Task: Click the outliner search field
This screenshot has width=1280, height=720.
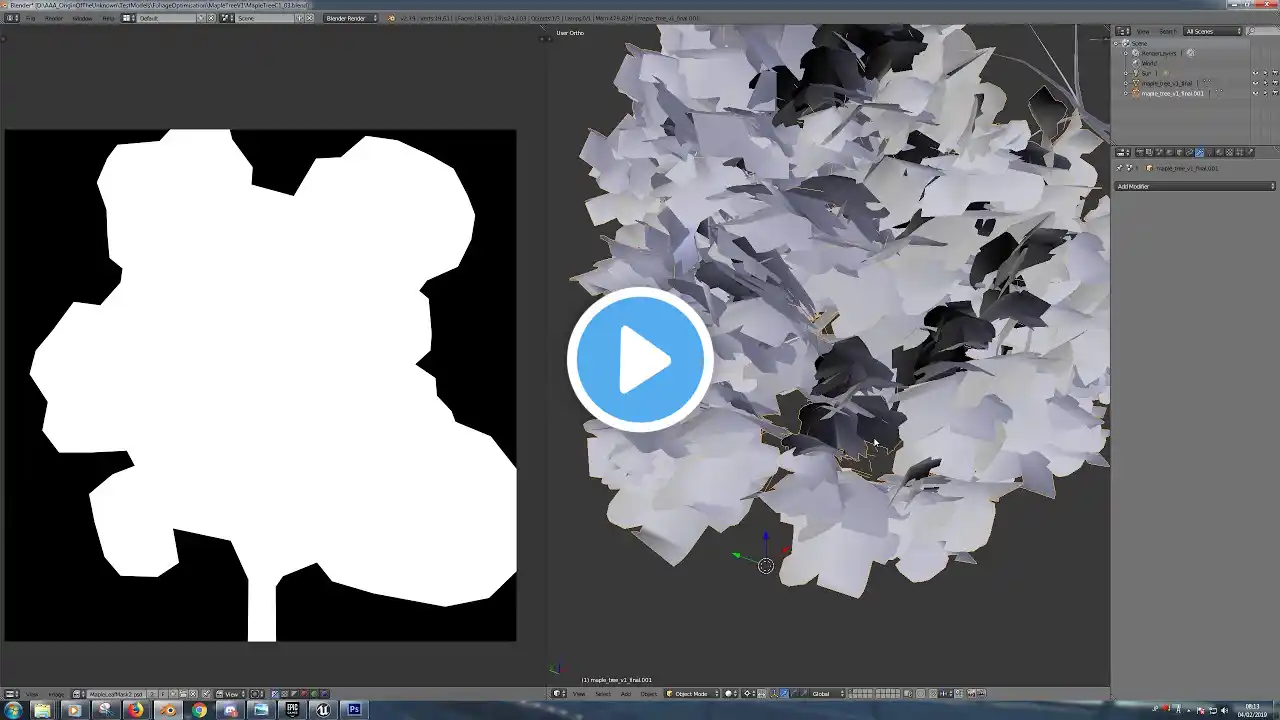Action: (1262, 31)
